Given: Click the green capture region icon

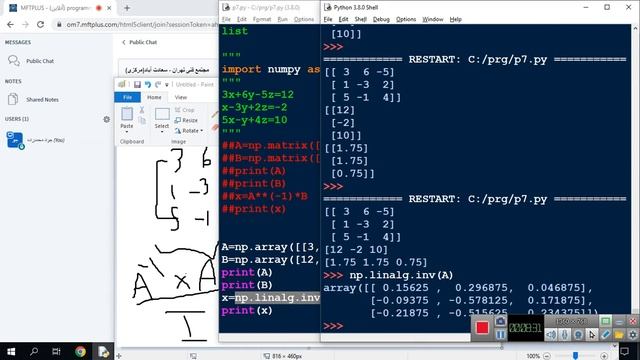Looking at the screenshot, I should 605,321.
